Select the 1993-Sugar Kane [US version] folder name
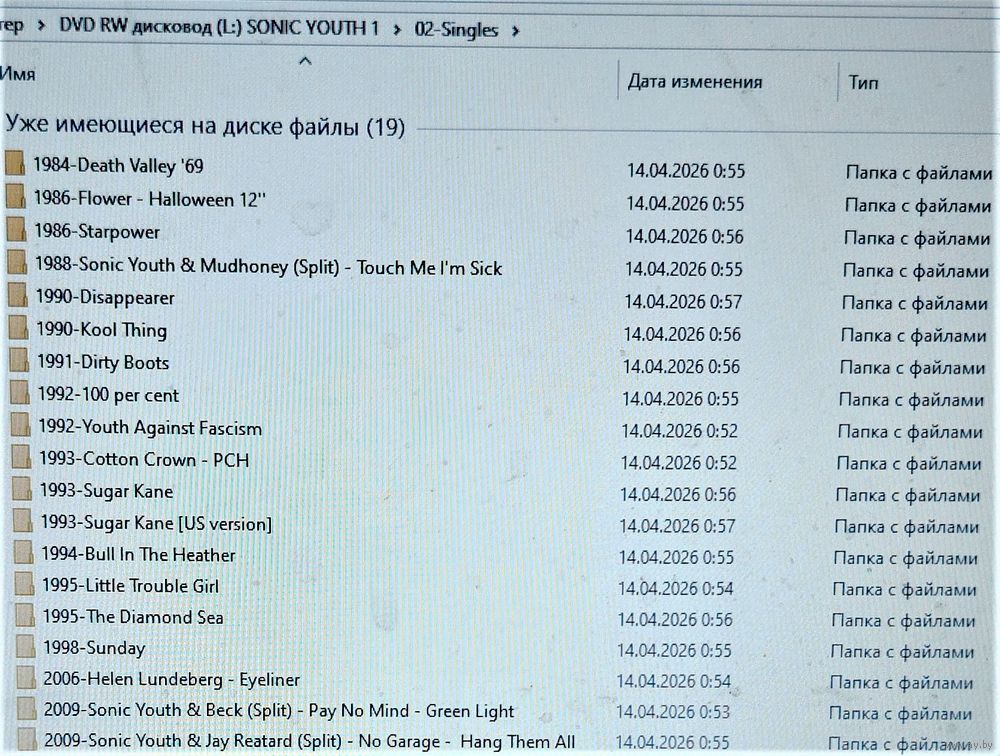This screenshot has height=756, width=1000. point(156,523)
